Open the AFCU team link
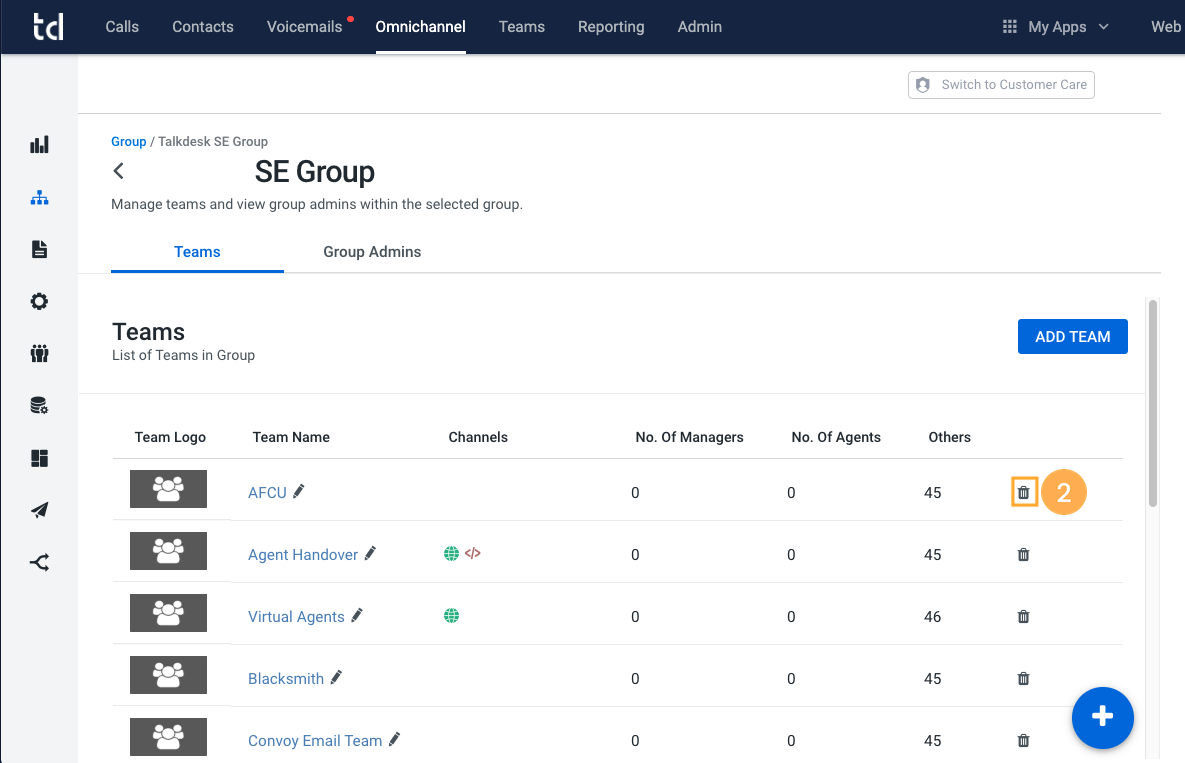 268,493
